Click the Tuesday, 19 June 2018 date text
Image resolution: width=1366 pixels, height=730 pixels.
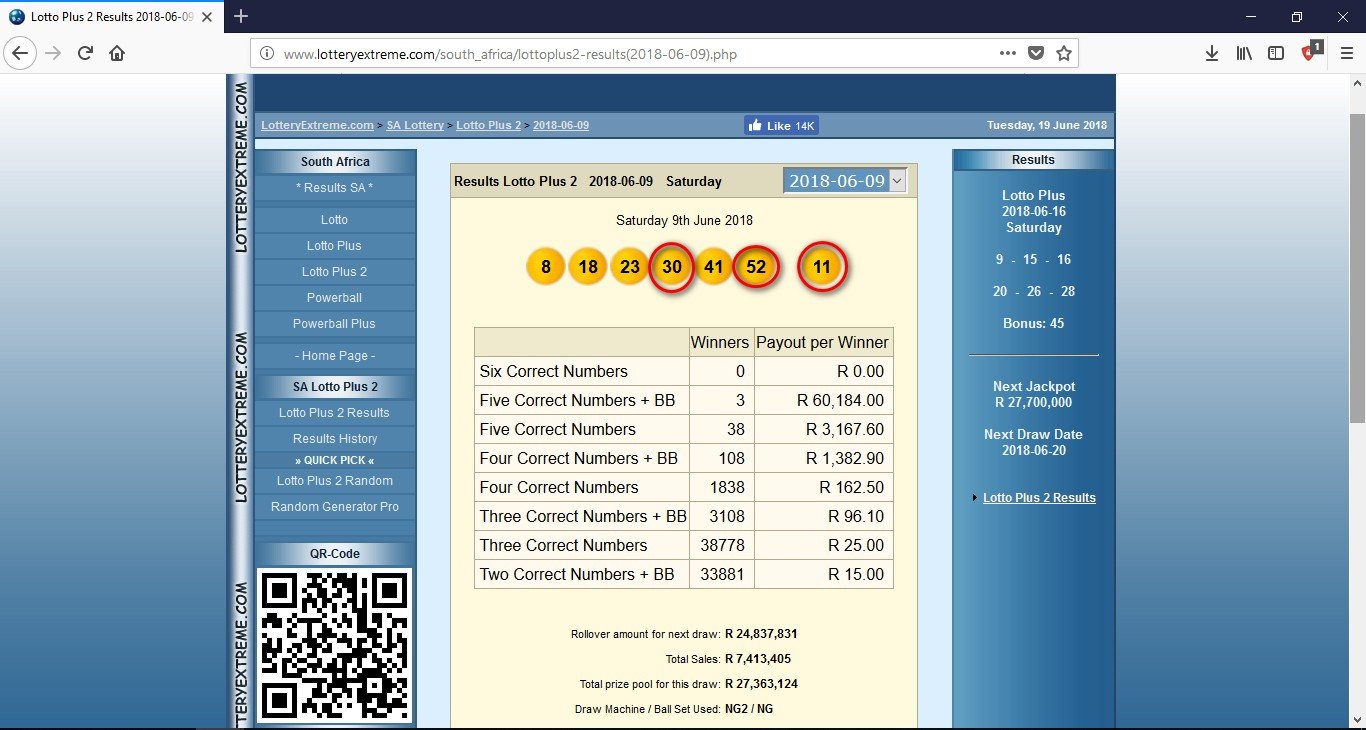point(1047,125)
